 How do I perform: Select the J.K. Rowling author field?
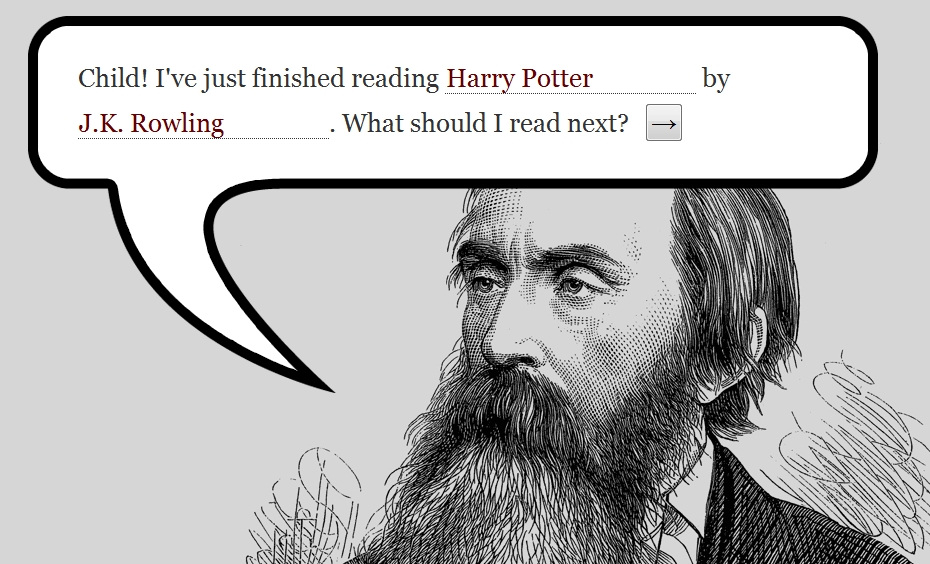coord(203,123)
